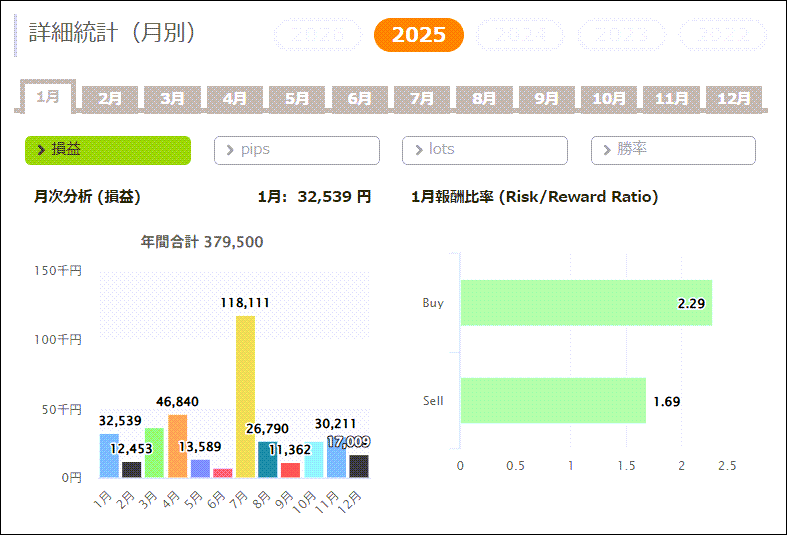This screenshot has height=535, width=787.
Task: Open the 2023 year statistics
Action: pyautogui.click(x=621, y=35)
